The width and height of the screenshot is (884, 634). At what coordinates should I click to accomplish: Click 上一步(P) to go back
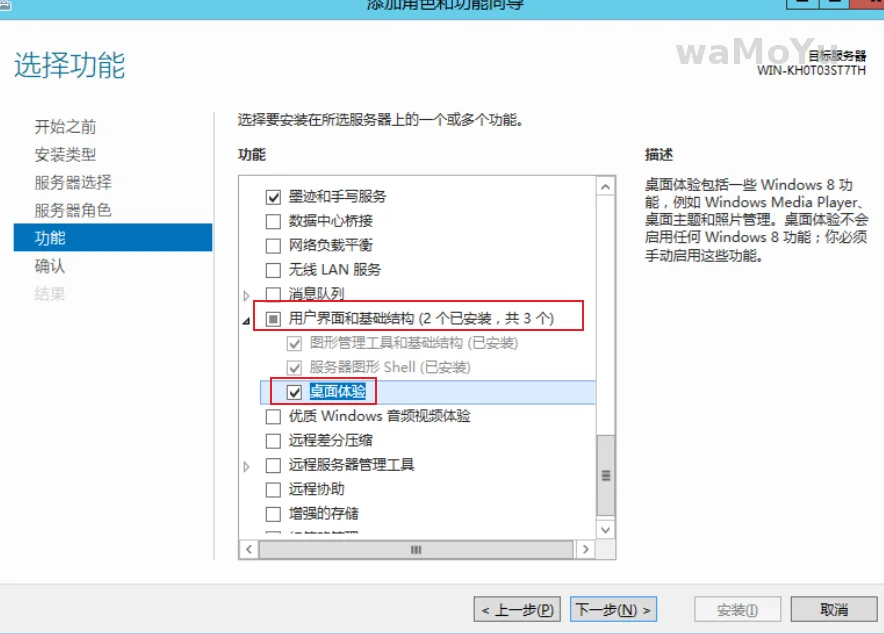pyautogui.click(x=517, y=609)
